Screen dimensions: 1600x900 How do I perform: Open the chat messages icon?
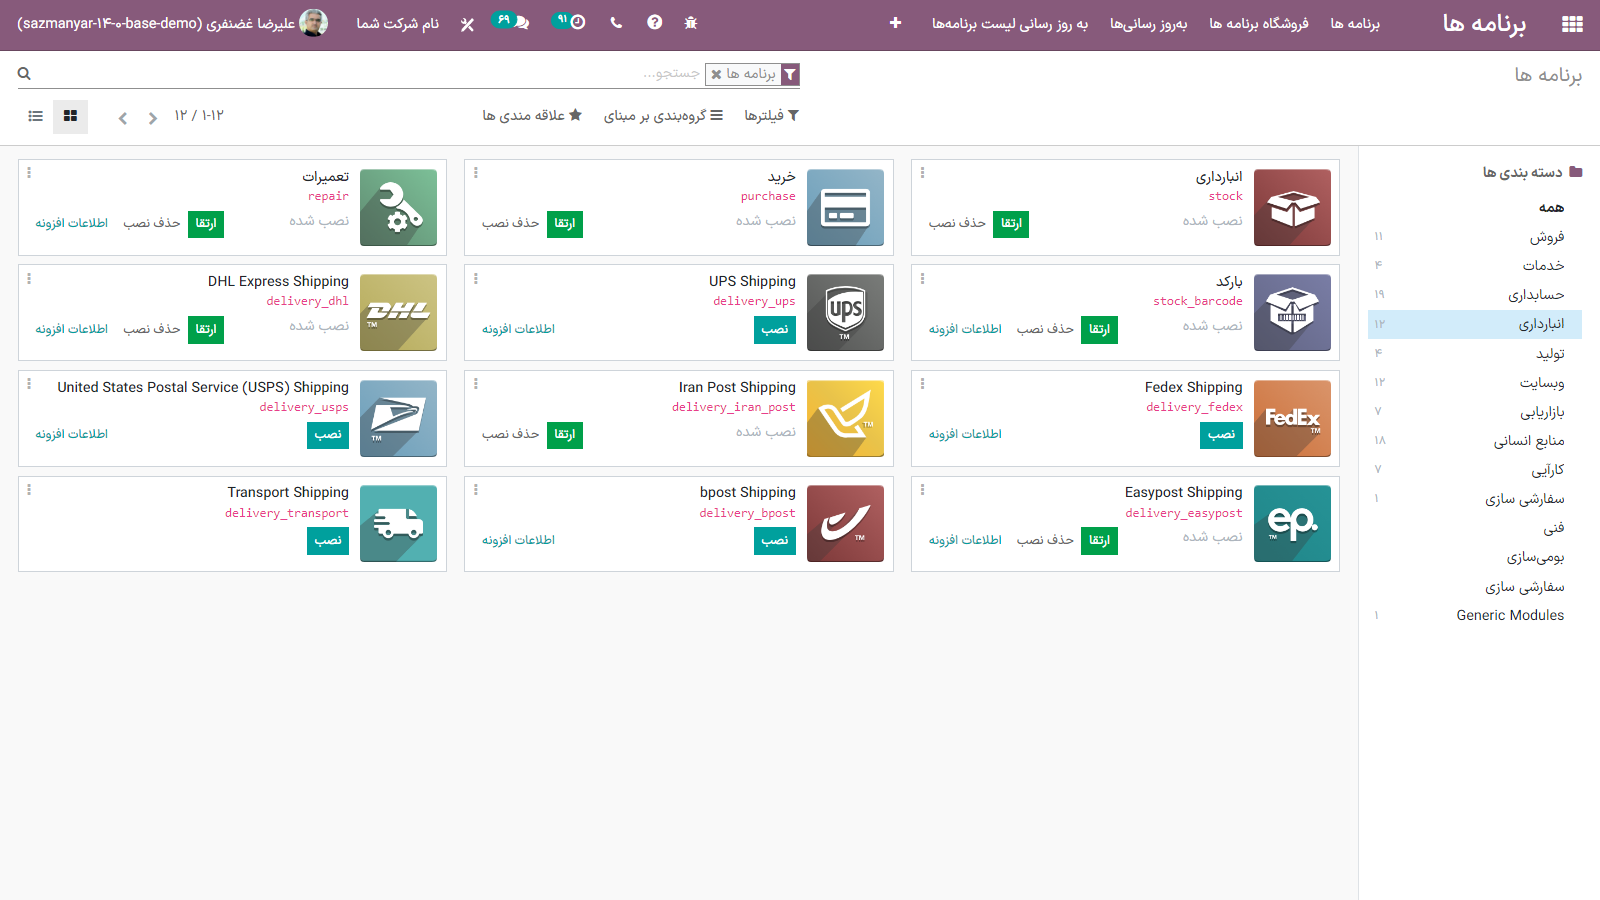click(521, 23)
